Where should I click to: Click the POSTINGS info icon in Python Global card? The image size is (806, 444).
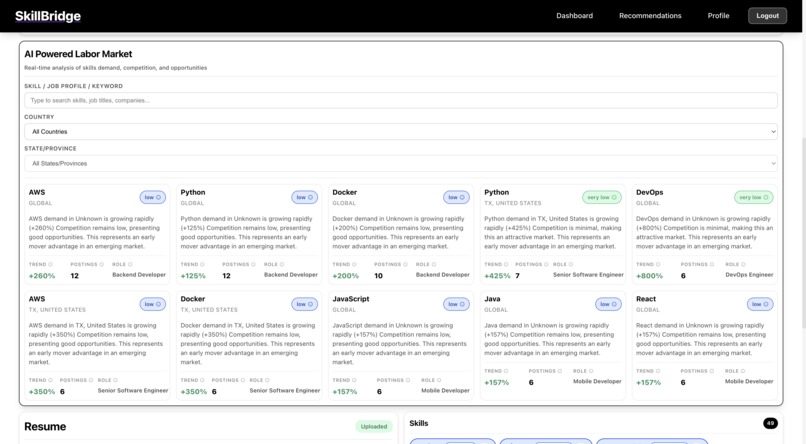click(x=253, y=264)
